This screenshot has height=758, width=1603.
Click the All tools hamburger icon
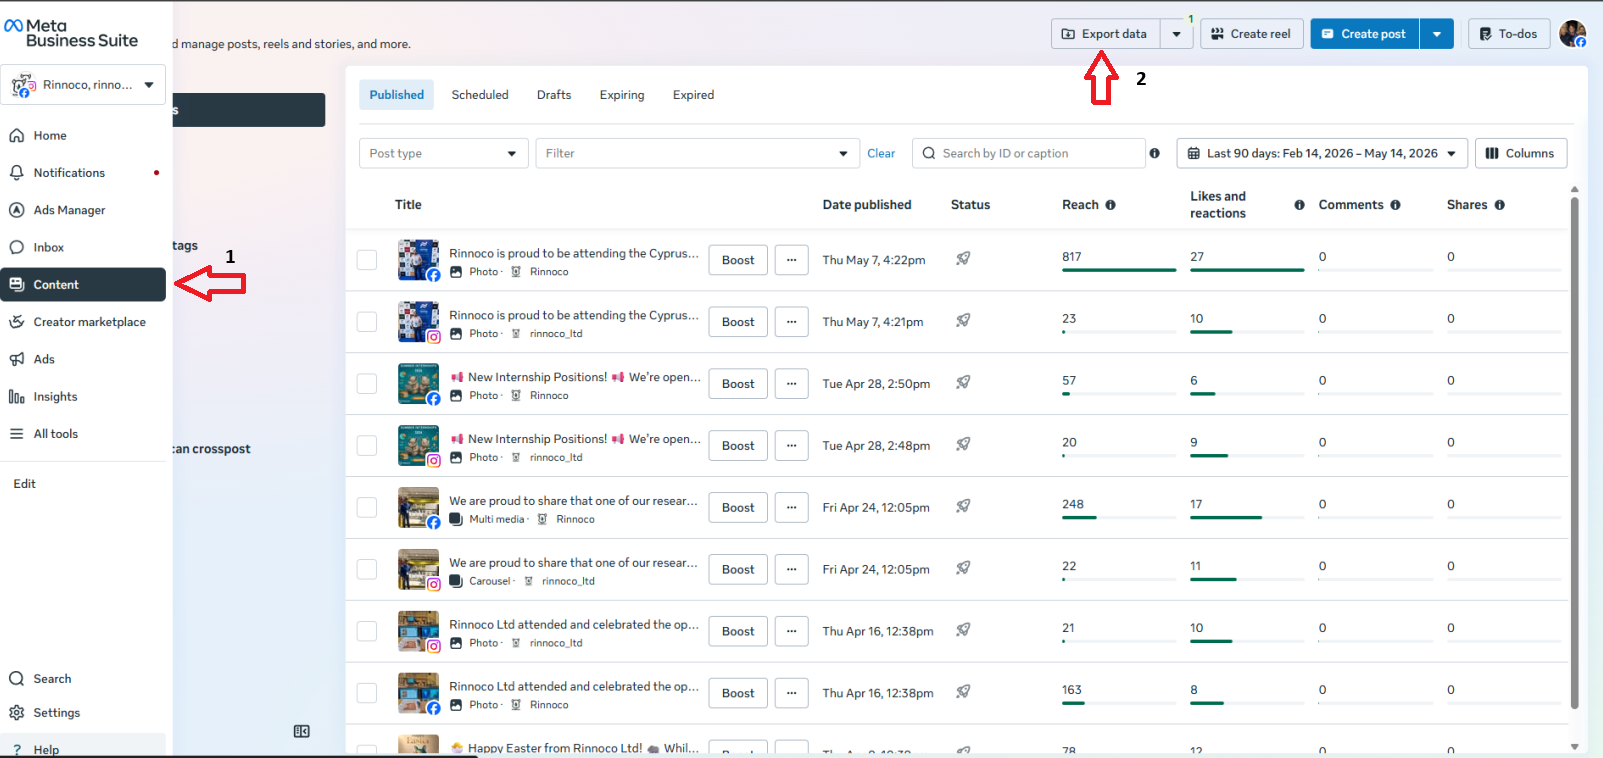point(17,434)
